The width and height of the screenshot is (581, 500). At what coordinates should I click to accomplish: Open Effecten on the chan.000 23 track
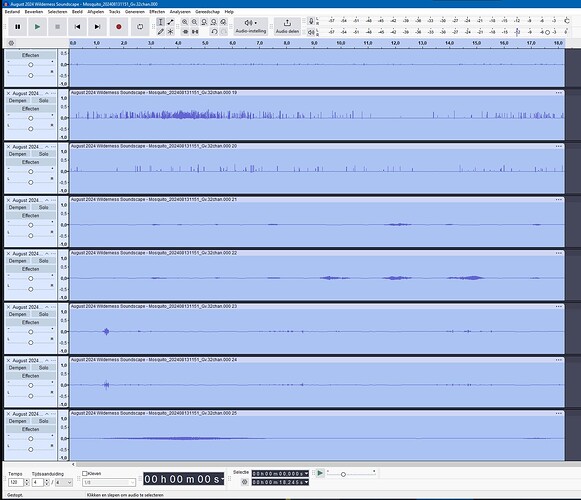(x=30, y=322)
